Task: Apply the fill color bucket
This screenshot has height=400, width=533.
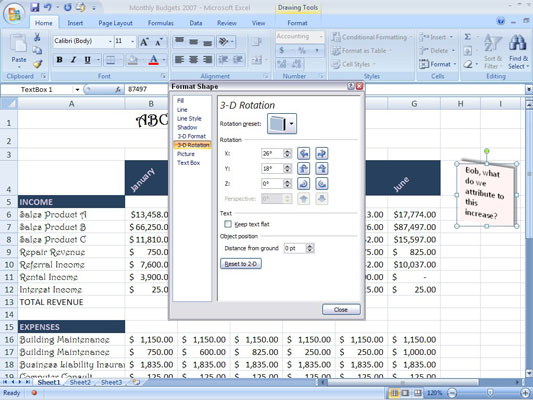Action: (x=133, y=60)
